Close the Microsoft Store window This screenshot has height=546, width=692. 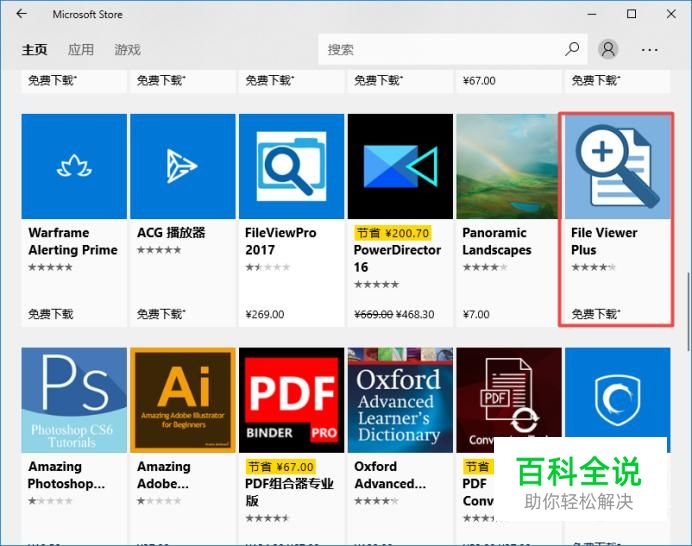click(x=671, y=14)
